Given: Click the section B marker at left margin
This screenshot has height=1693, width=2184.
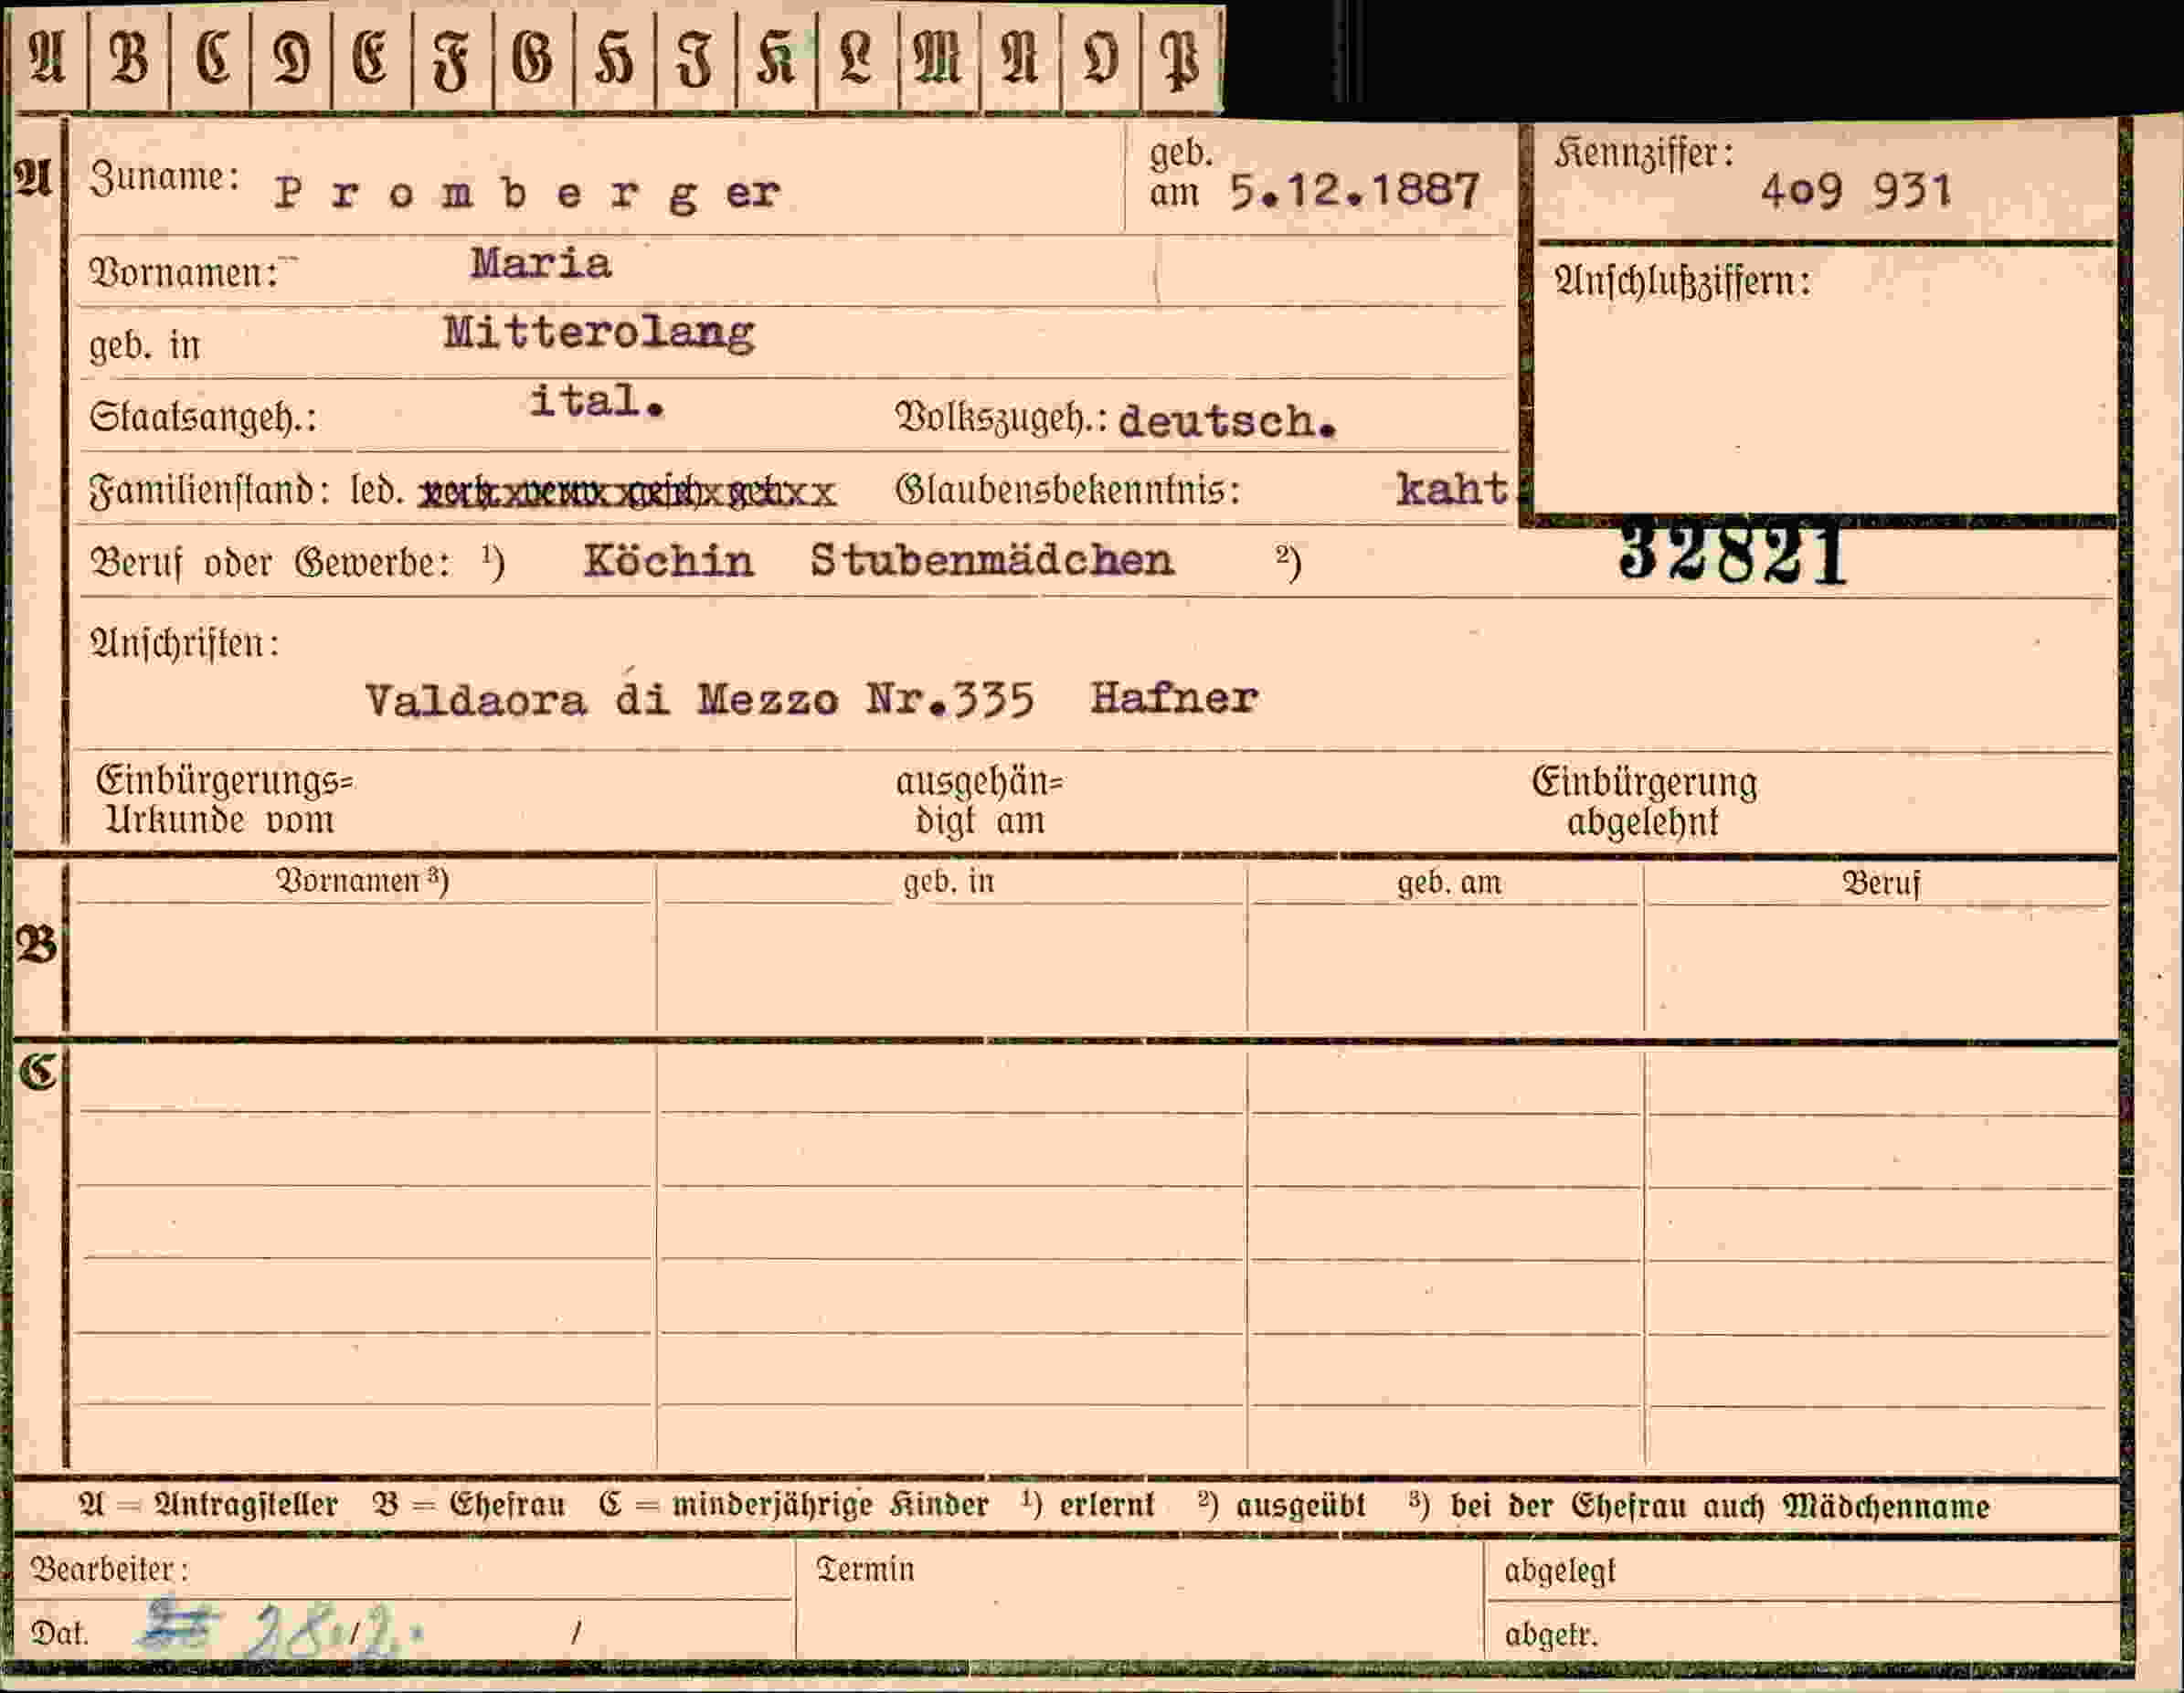Looking at the screenshot, I should pyautogui.click(x=36, y=945).
